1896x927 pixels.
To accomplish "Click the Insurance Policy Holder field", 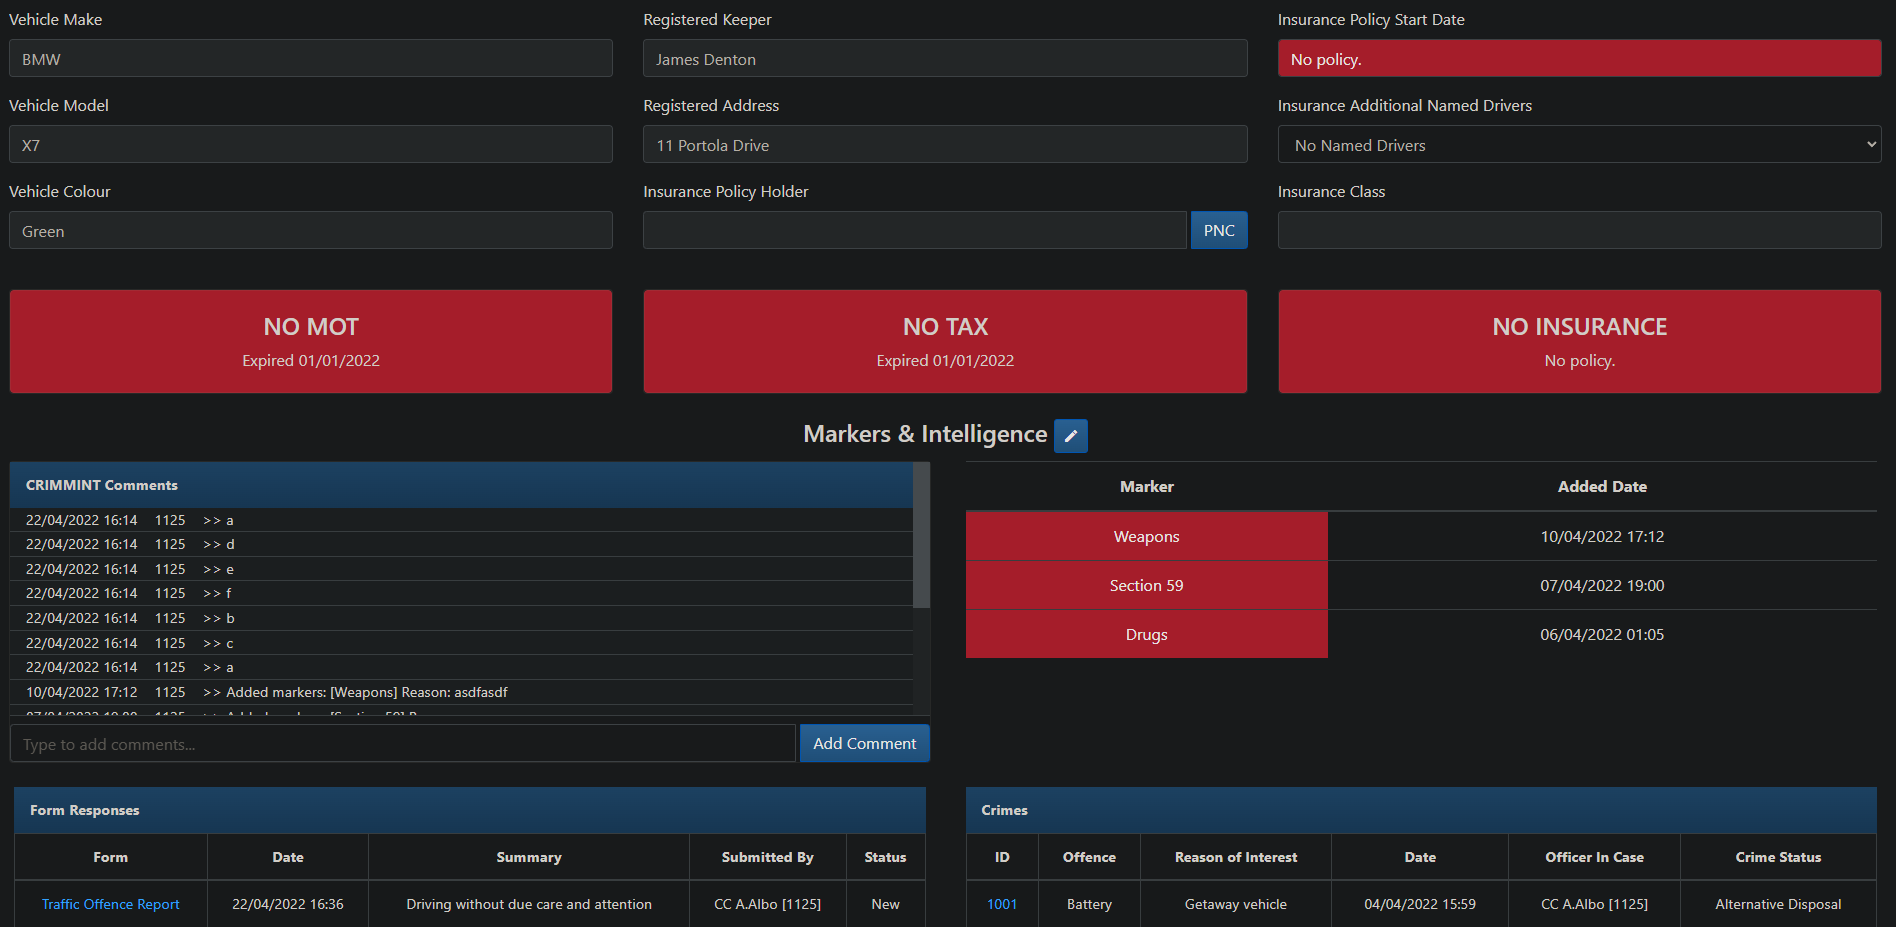I will tap(914, 231).
